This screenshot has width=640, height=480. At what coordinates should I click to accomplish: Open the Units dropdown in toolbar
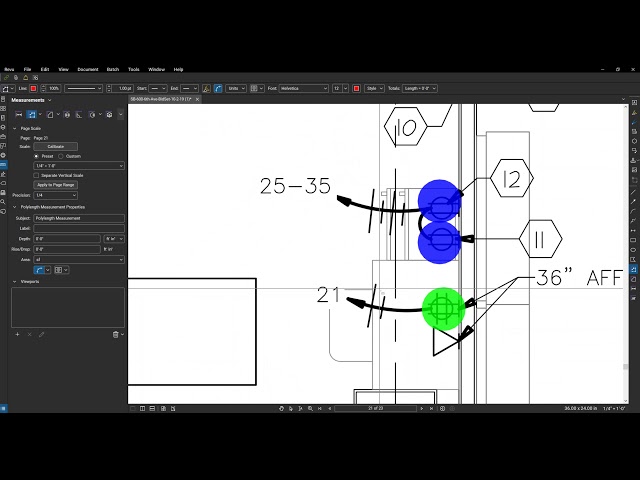(236, 89)
